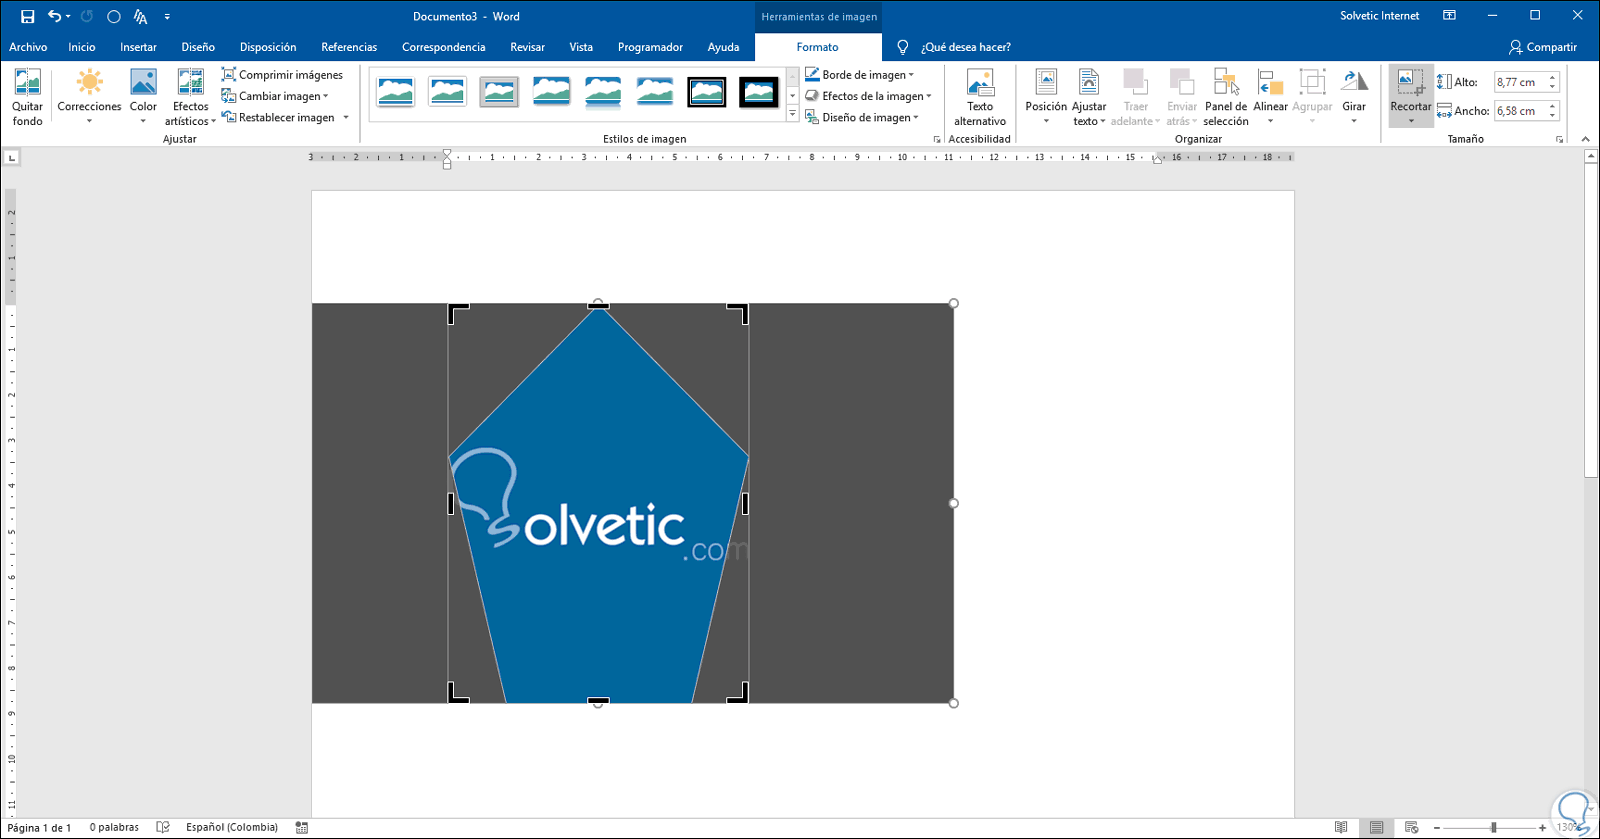Screen dimensions: 1600x839
Task: Open Customize Quick Access Toolbar dropdown
Action: point(167,16)
